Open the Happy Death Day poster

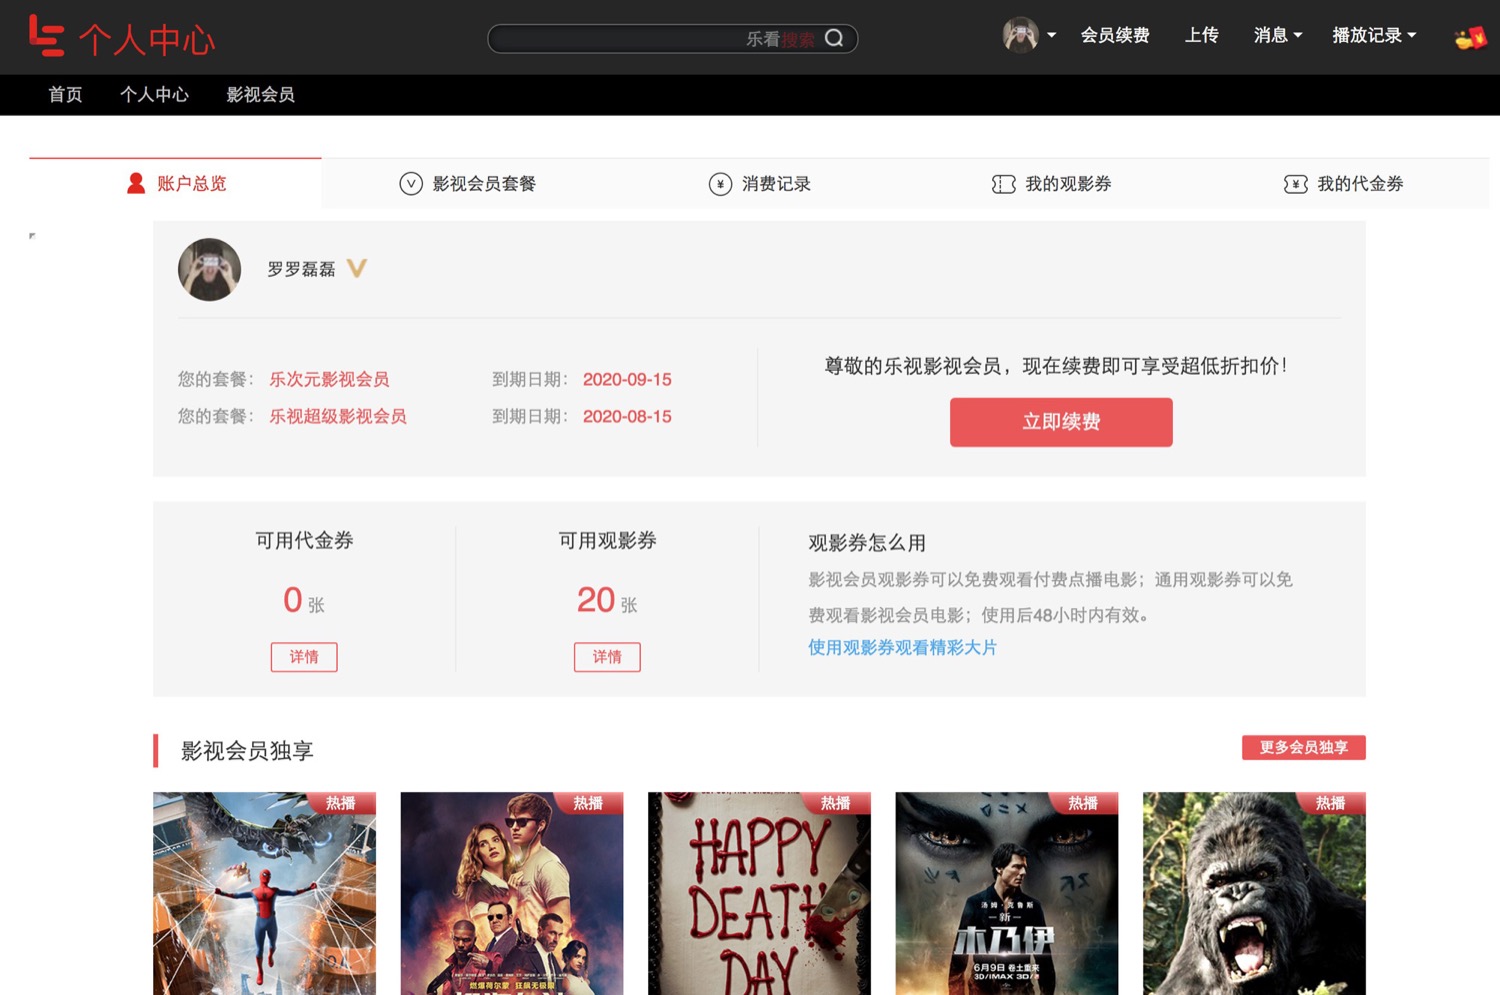pyautogui.click(x=759, y=893)
